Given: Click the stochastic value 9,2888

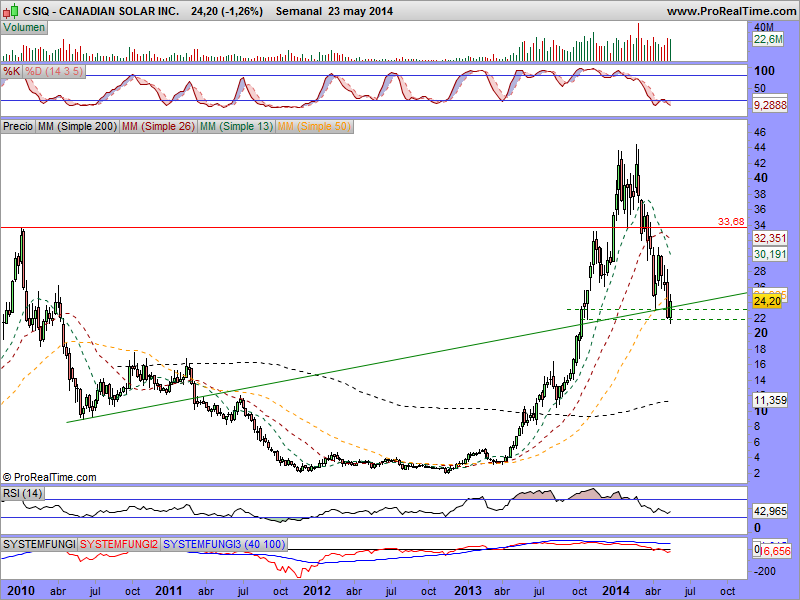Looking at the screenshot, I should coord(770,105).
